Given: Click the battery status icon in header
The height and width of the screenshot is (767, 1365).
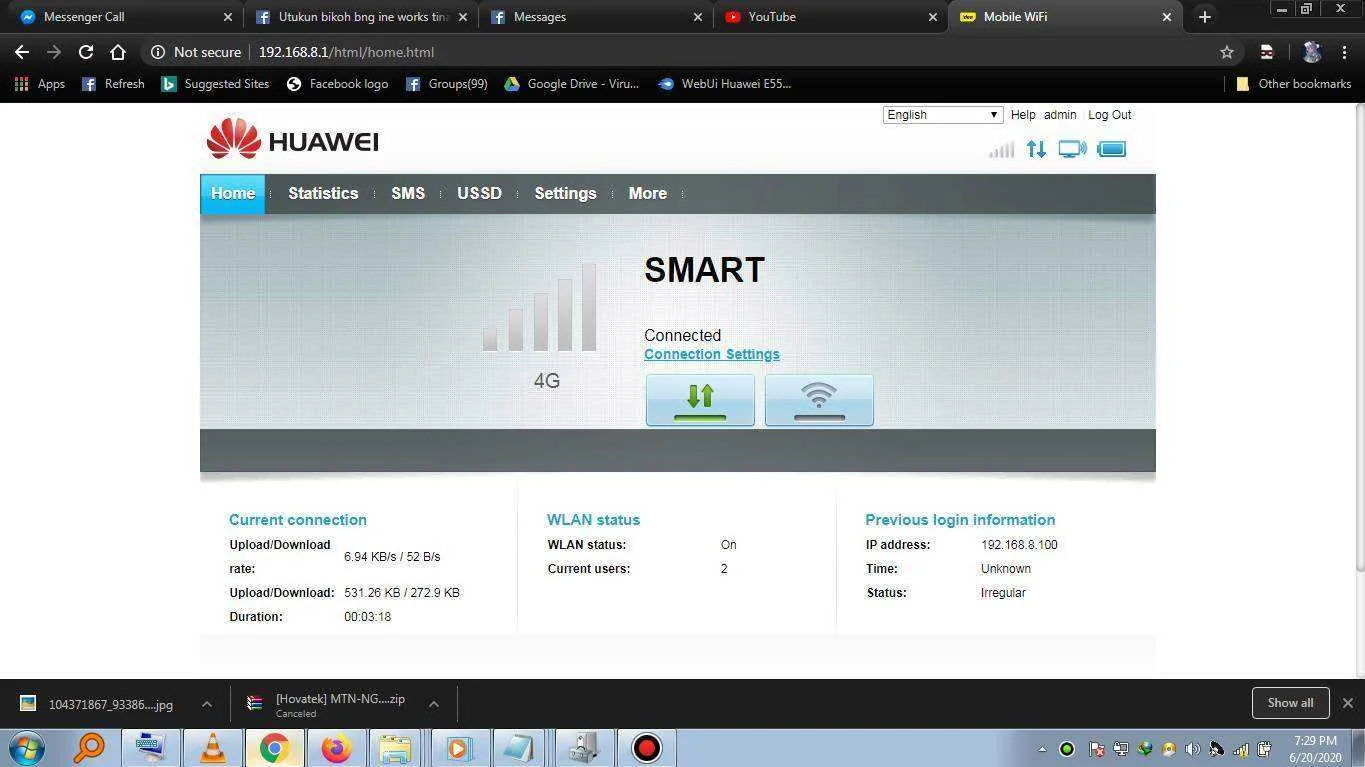Looking at the screenshot, I should tap(1111, 150).
